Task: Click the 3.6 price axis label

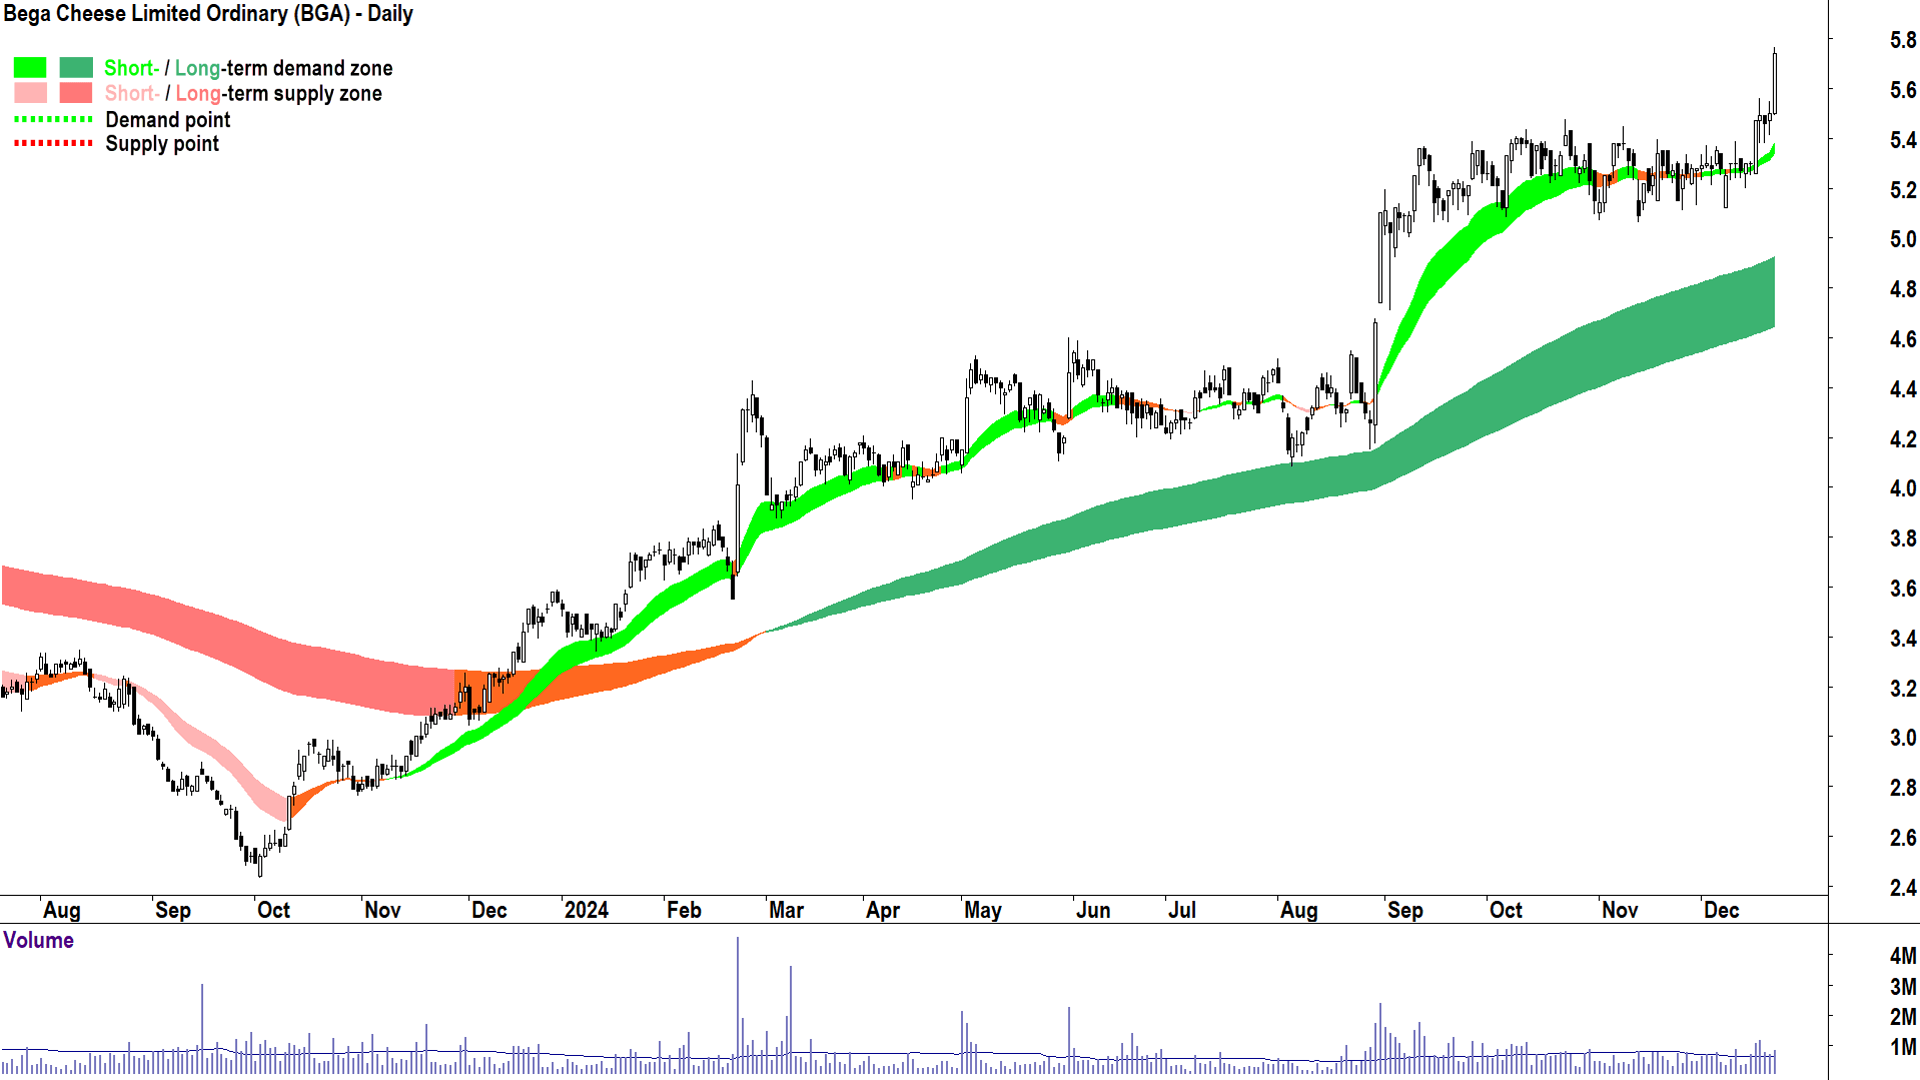Action: (1903, 588)
